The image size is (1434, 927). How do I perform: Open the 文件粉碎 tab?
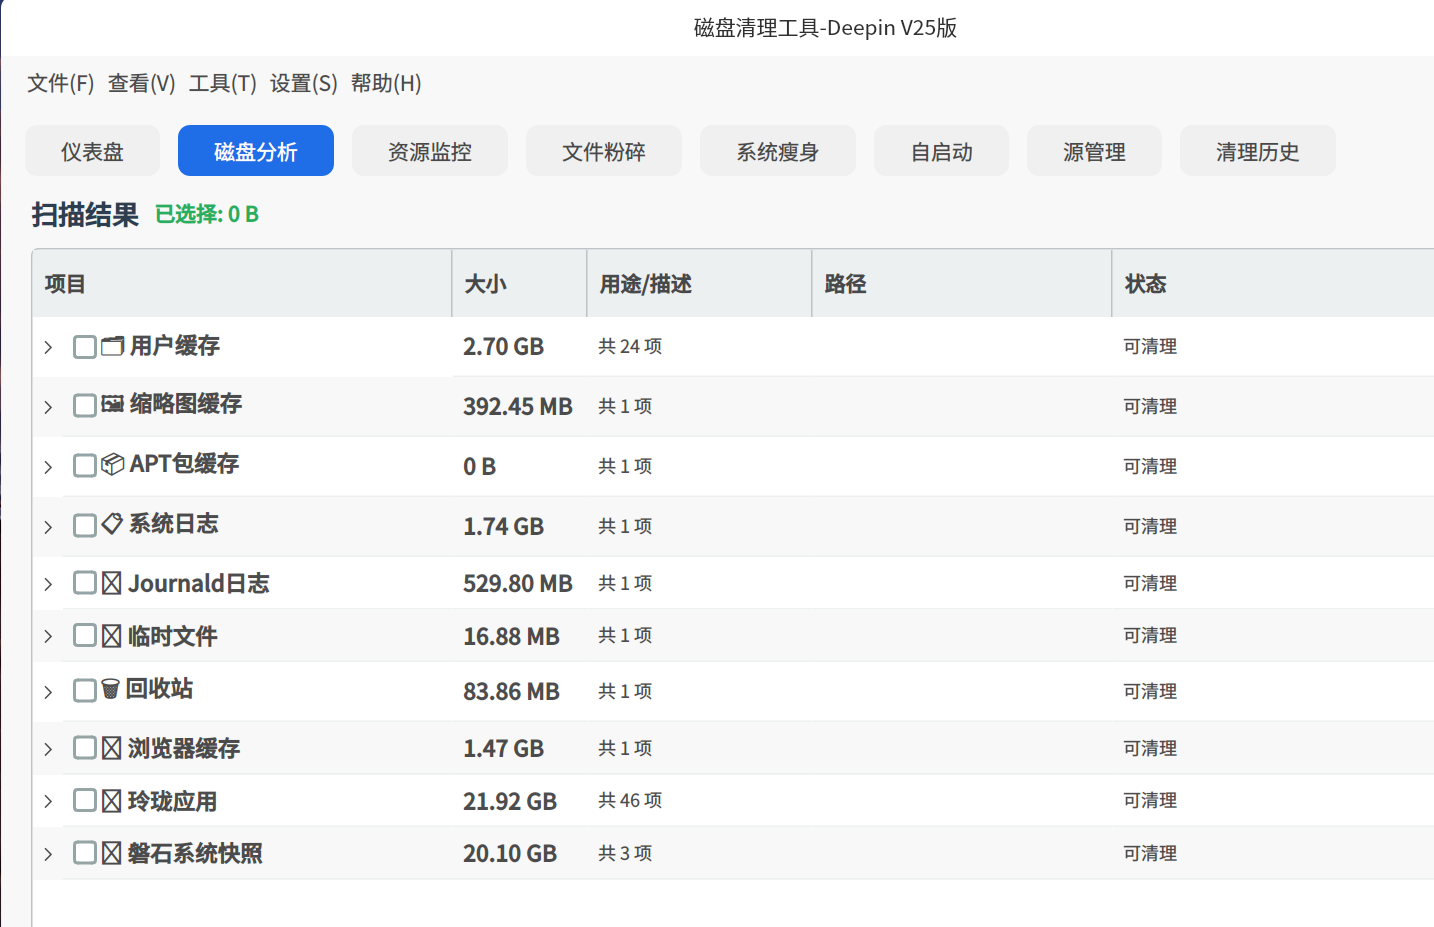coord(604,151)
